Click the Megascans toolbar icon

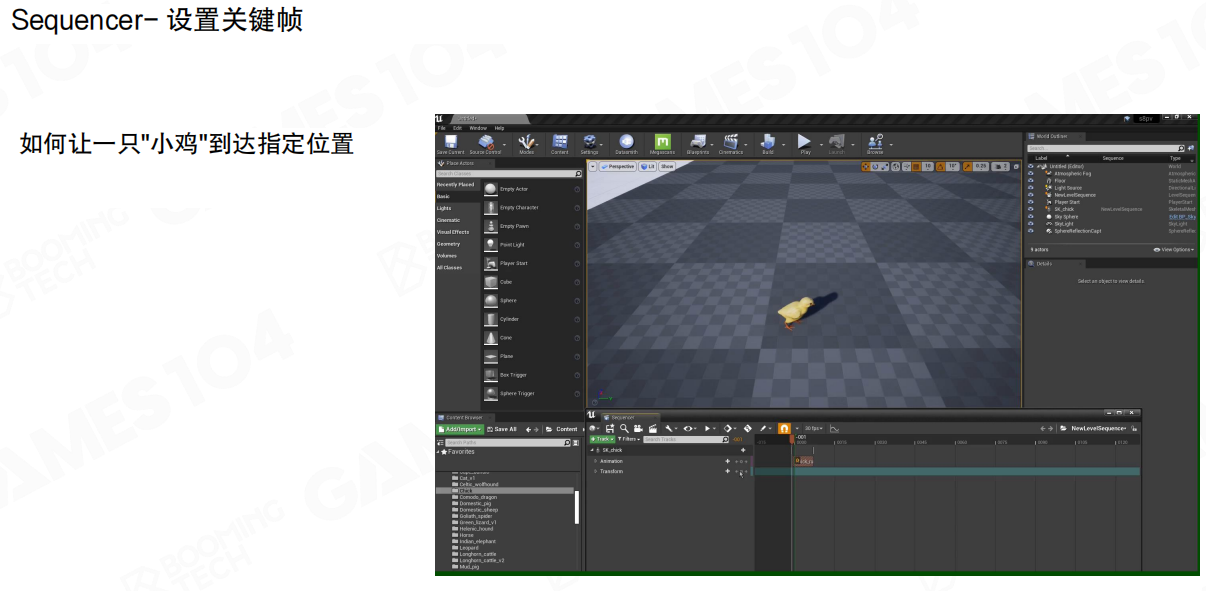click(662, 143)
